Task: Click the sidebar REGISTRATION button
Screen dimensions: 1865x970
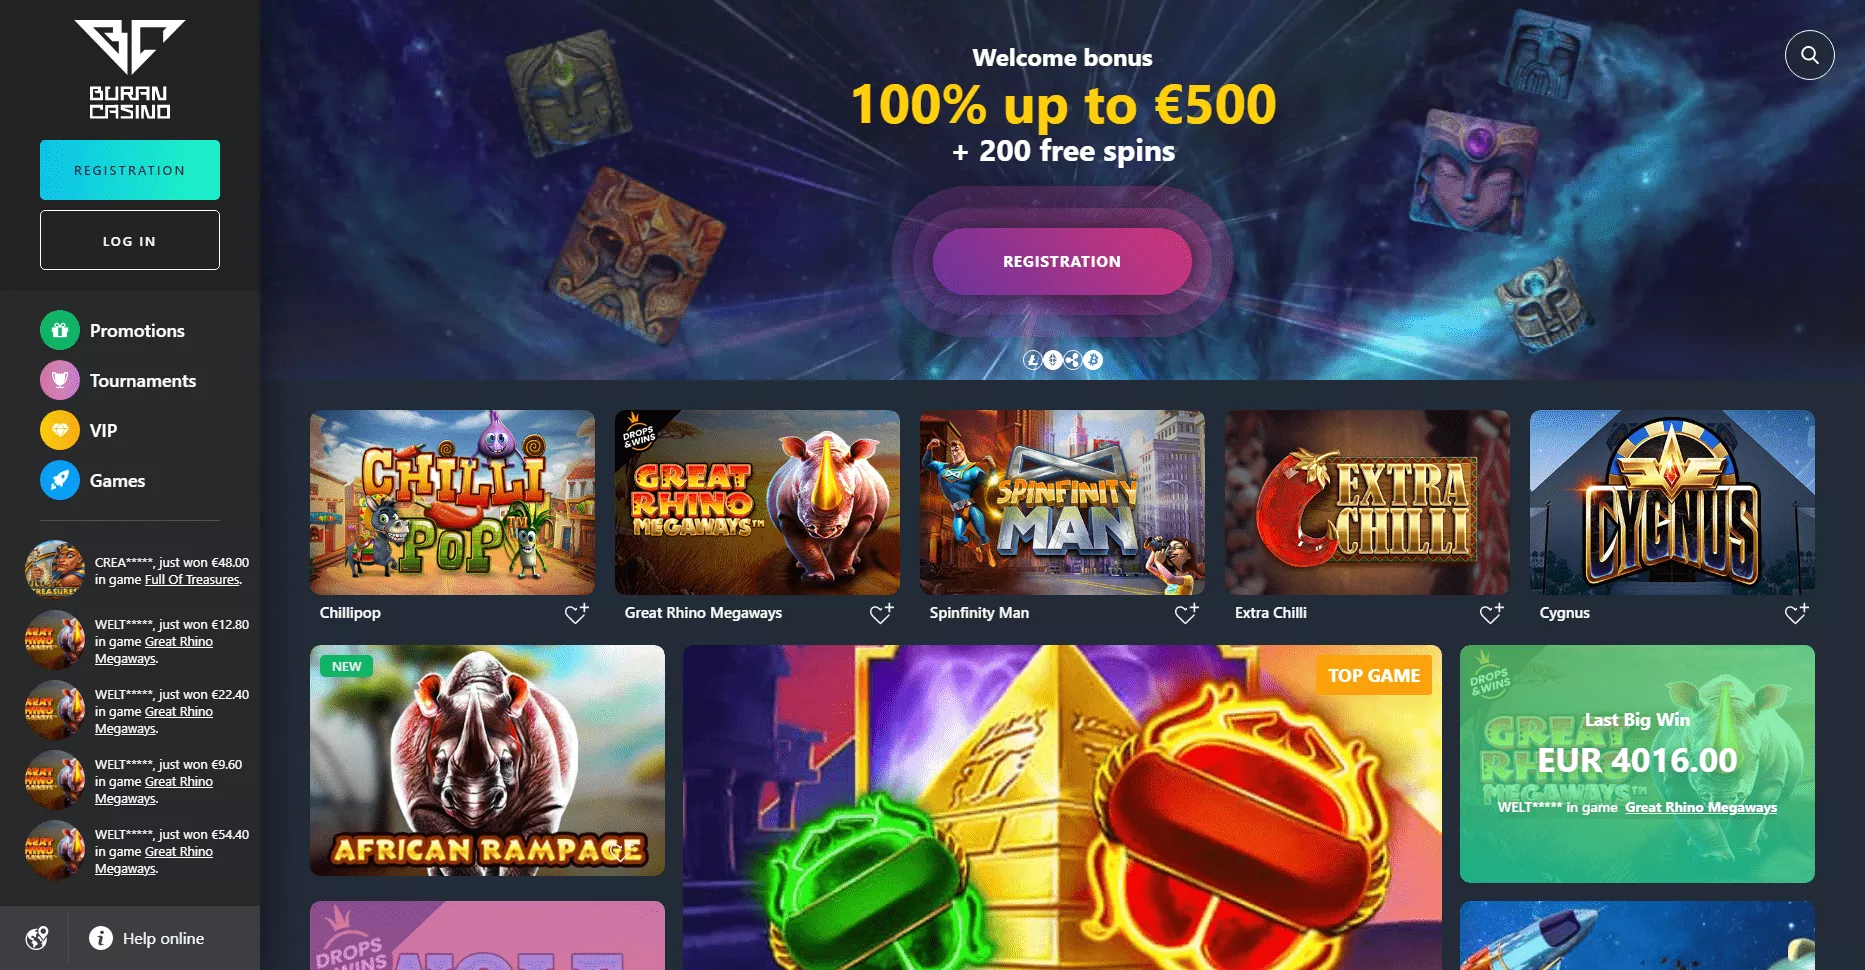Action: pos(130,170)
